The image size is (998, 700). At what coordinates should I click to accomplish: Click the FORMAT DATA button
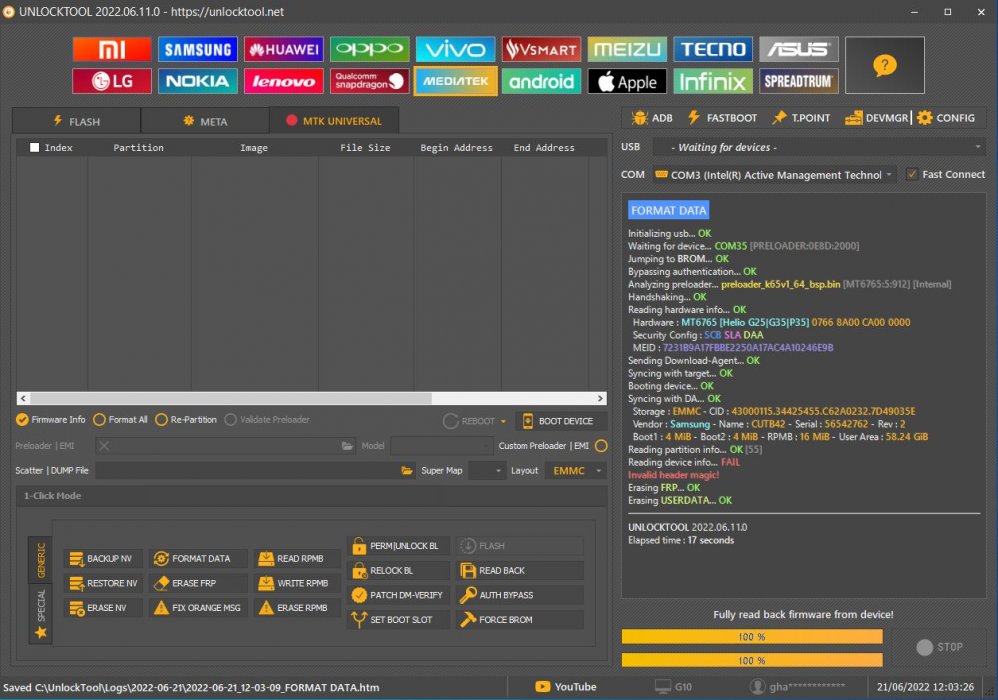click(x=198, y=558)
